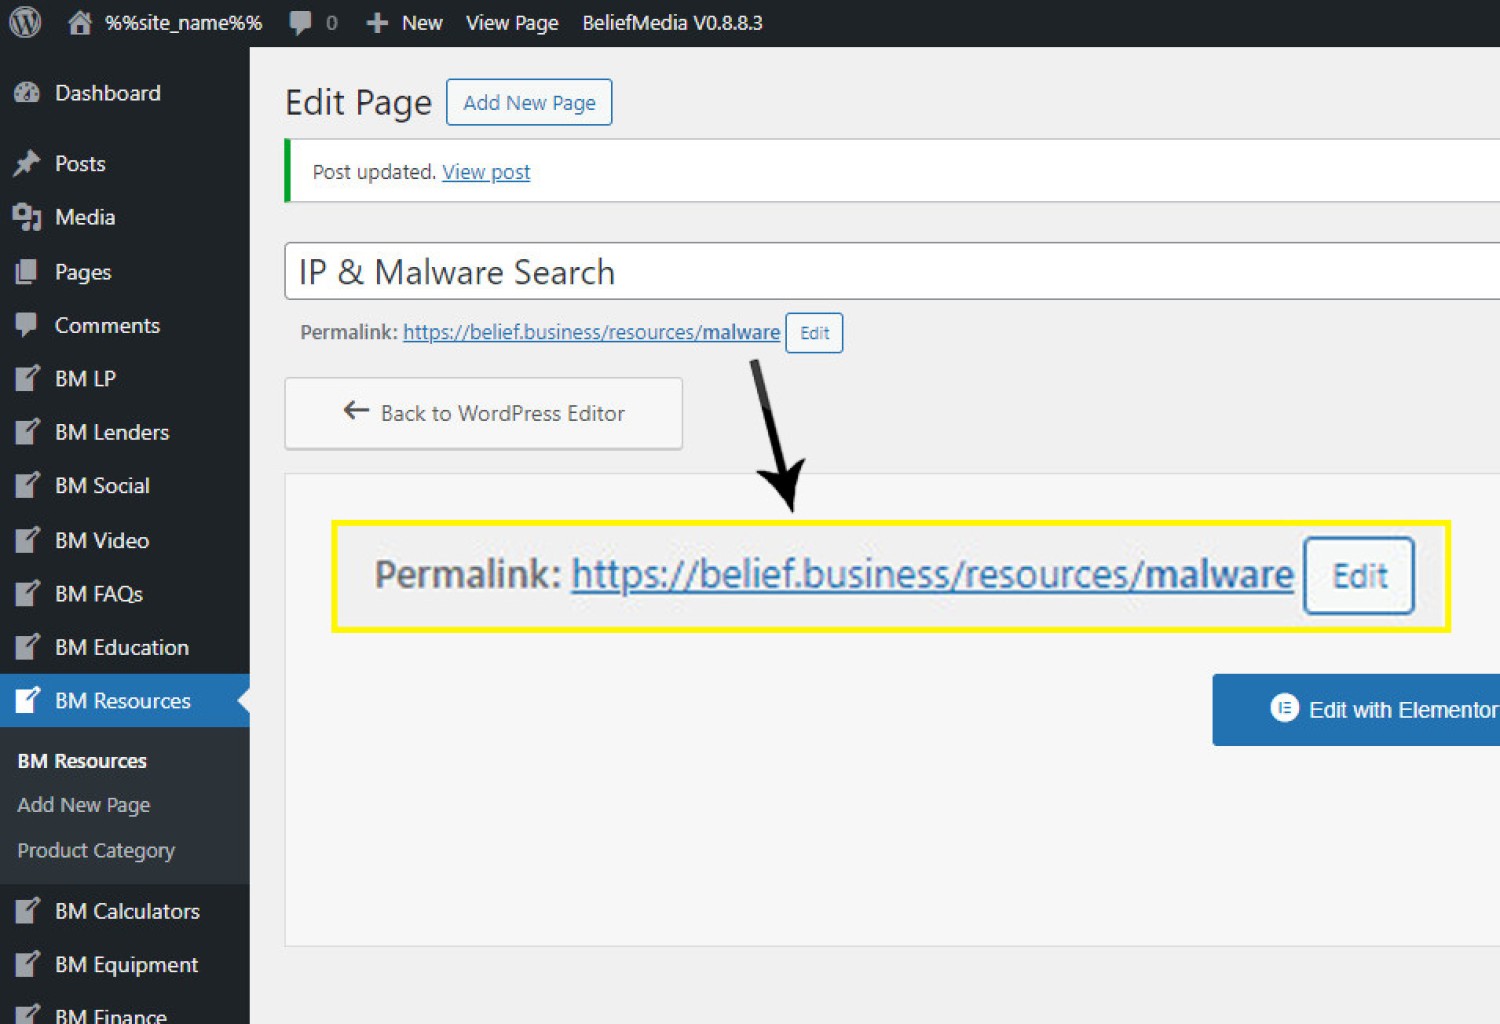Click the comments bubble icon in admin bar
Viewport: 1500px width, 1024px height.
pyautogui.click(x=300, y=23)
